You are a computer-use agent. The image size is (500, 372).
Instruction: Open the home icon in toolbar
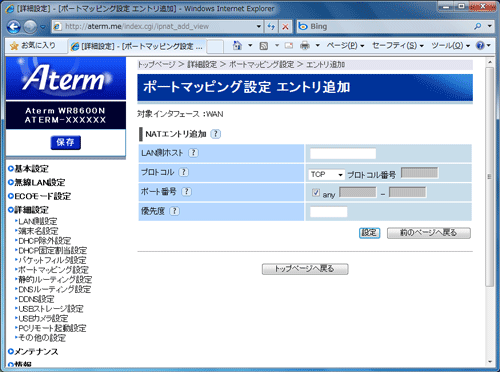pyautogui.click(x=237, y=46)
